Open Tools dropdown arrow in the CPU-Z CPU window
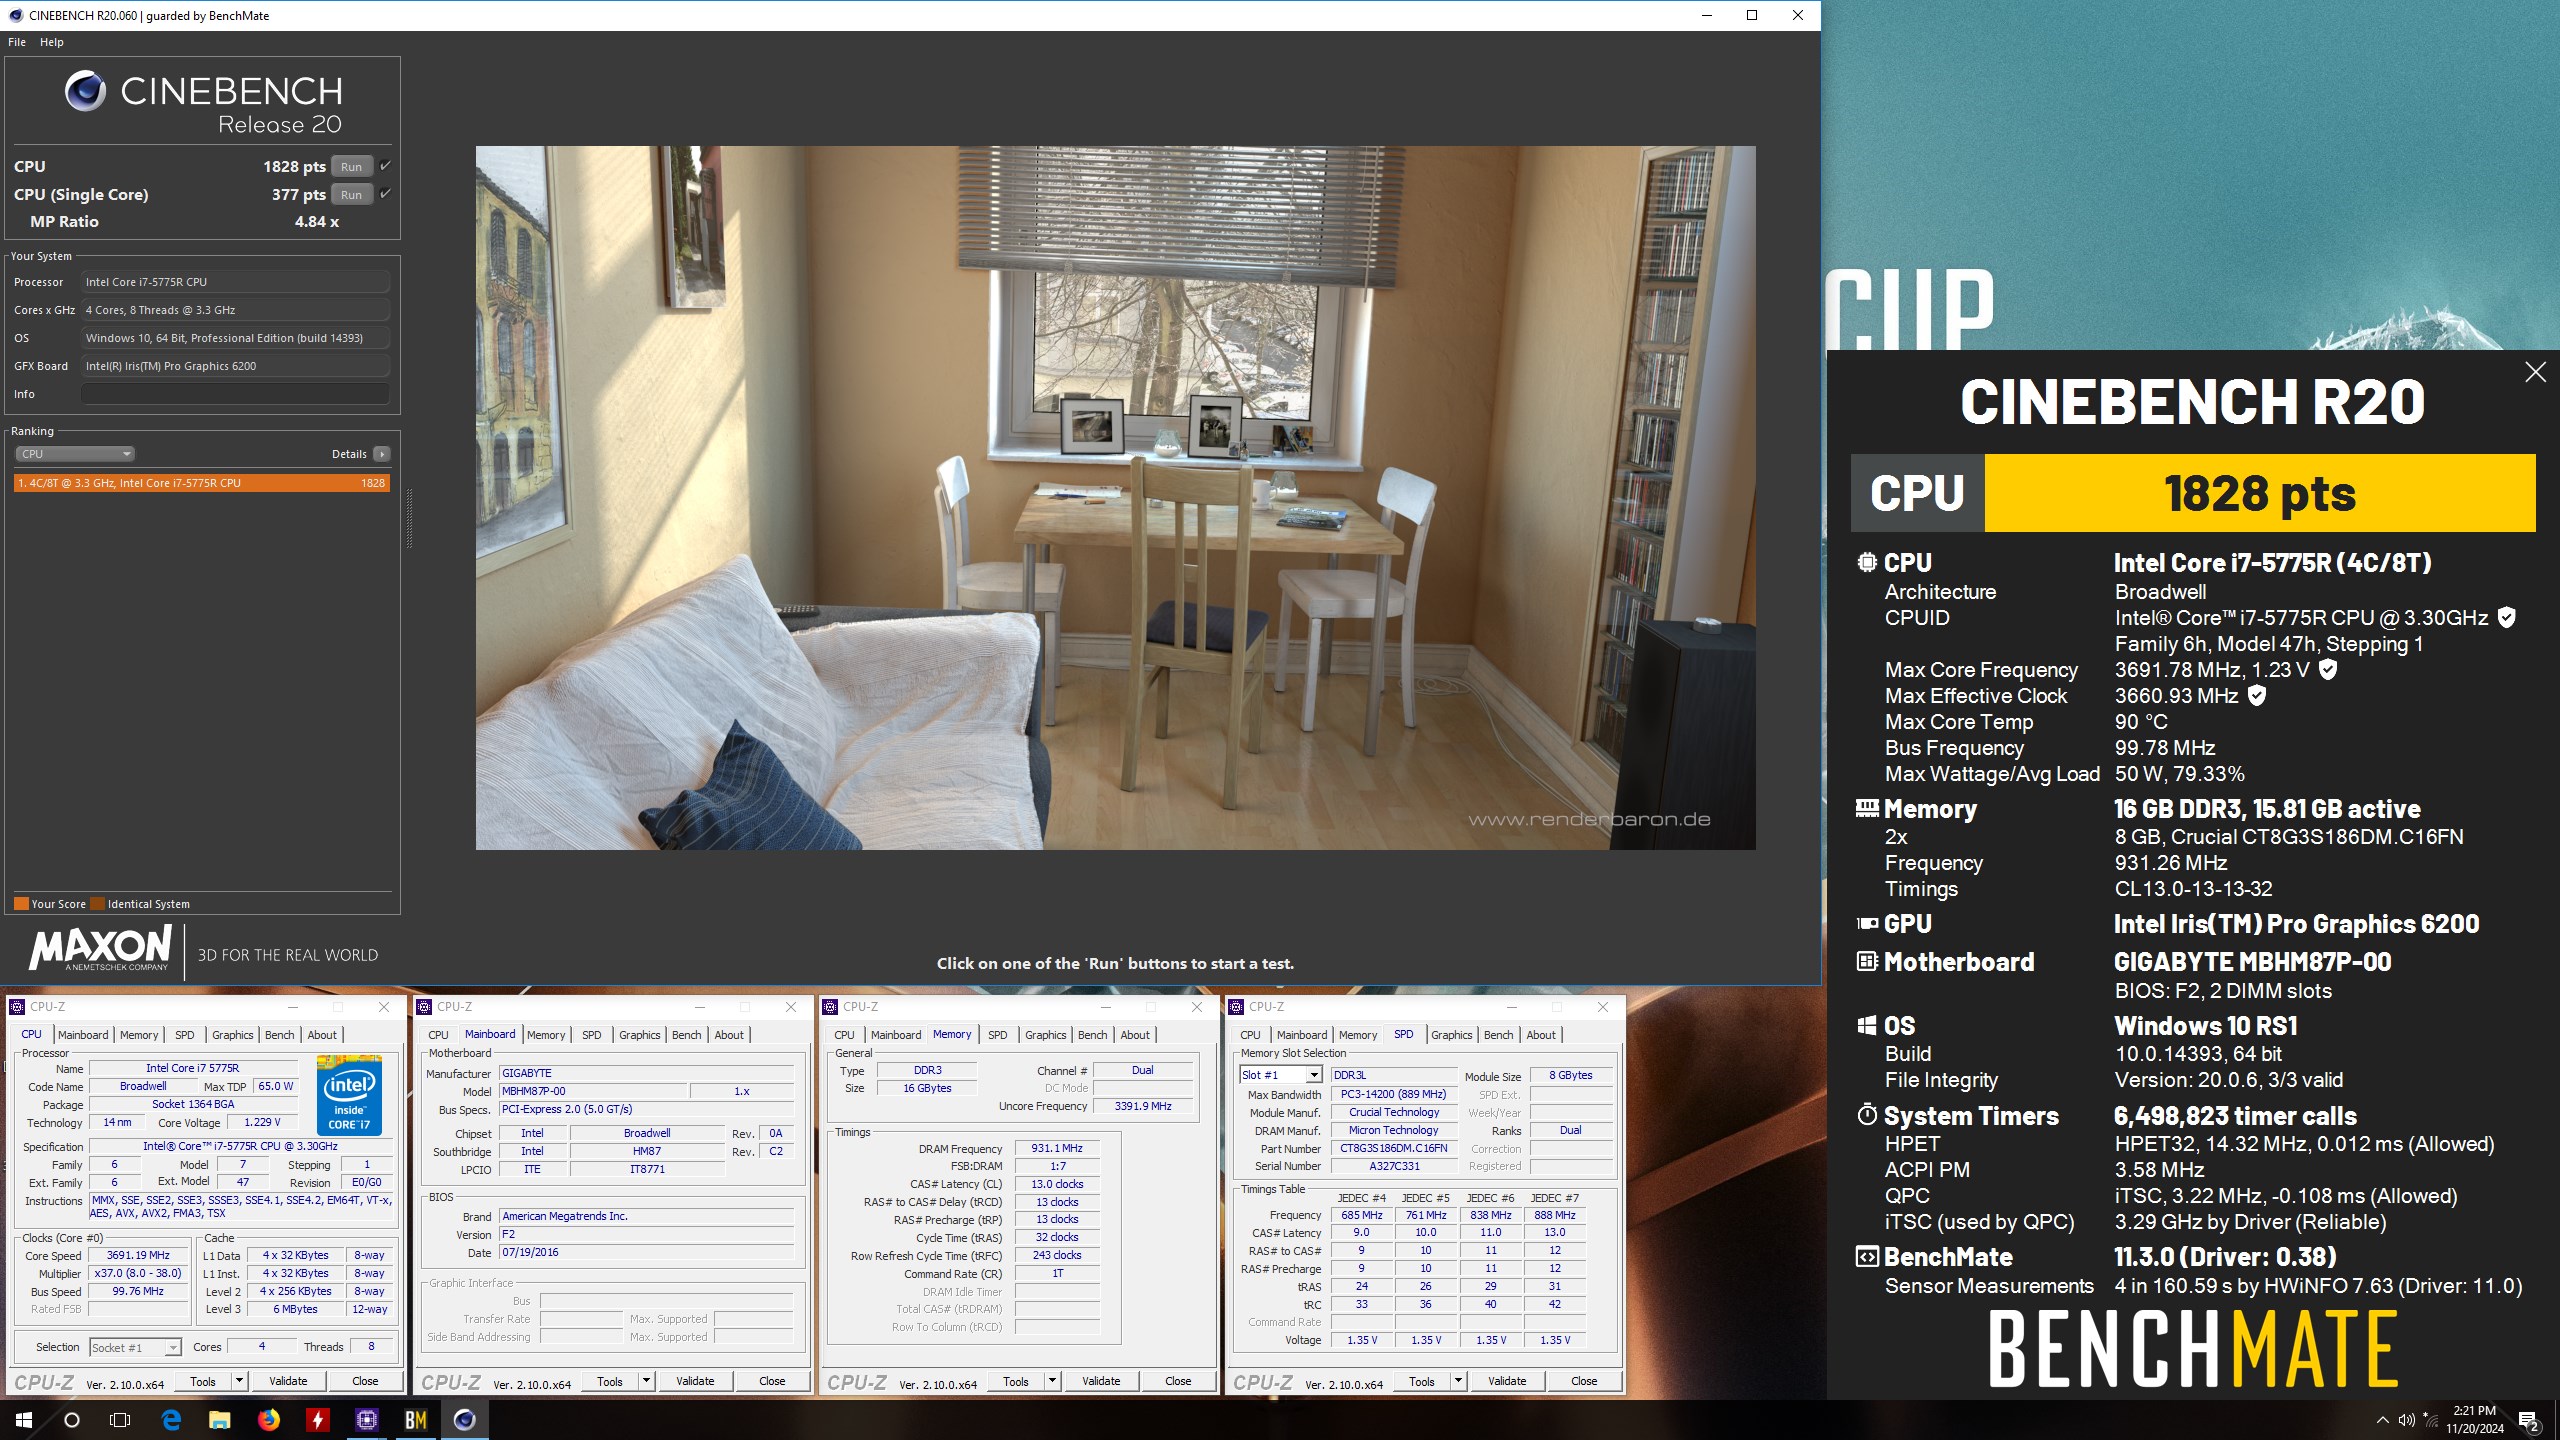The width and height of the screenshot is (2560, 1440). [239, 1381]
